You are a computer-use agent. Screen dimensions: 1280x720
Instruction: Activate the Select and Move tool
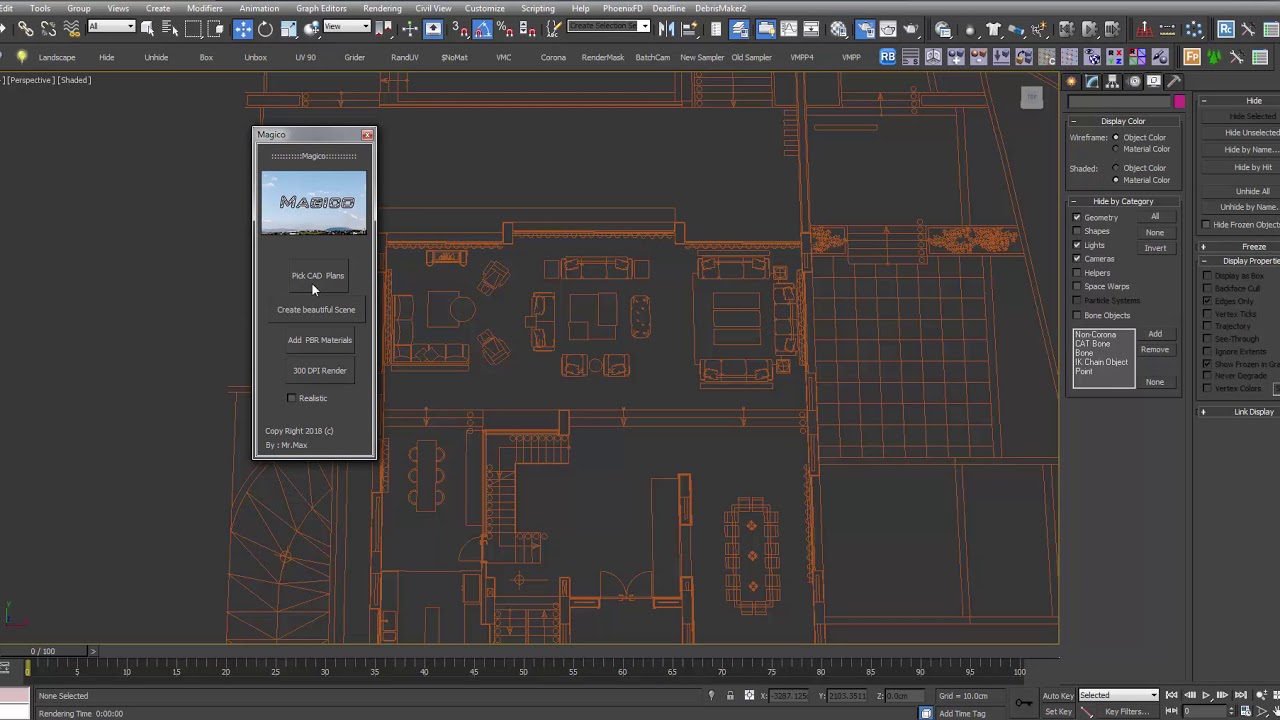(x=243, y=29)
